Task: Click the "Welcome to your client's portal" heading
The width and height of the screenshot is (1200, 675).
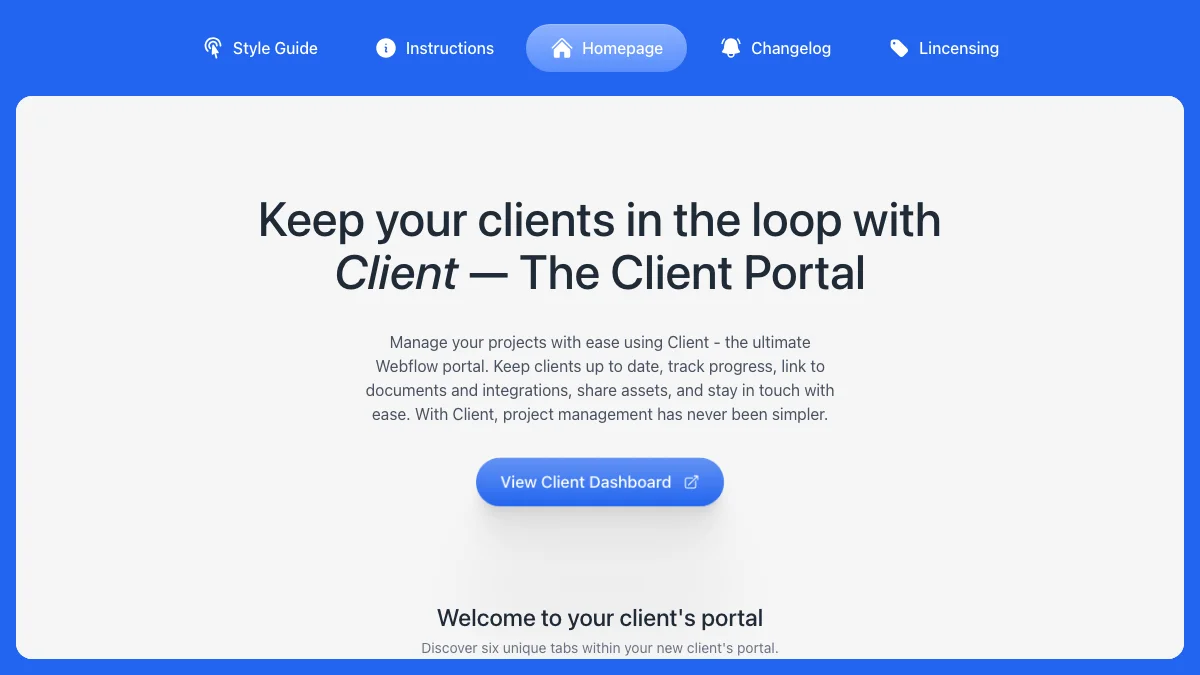Action: 600,618
